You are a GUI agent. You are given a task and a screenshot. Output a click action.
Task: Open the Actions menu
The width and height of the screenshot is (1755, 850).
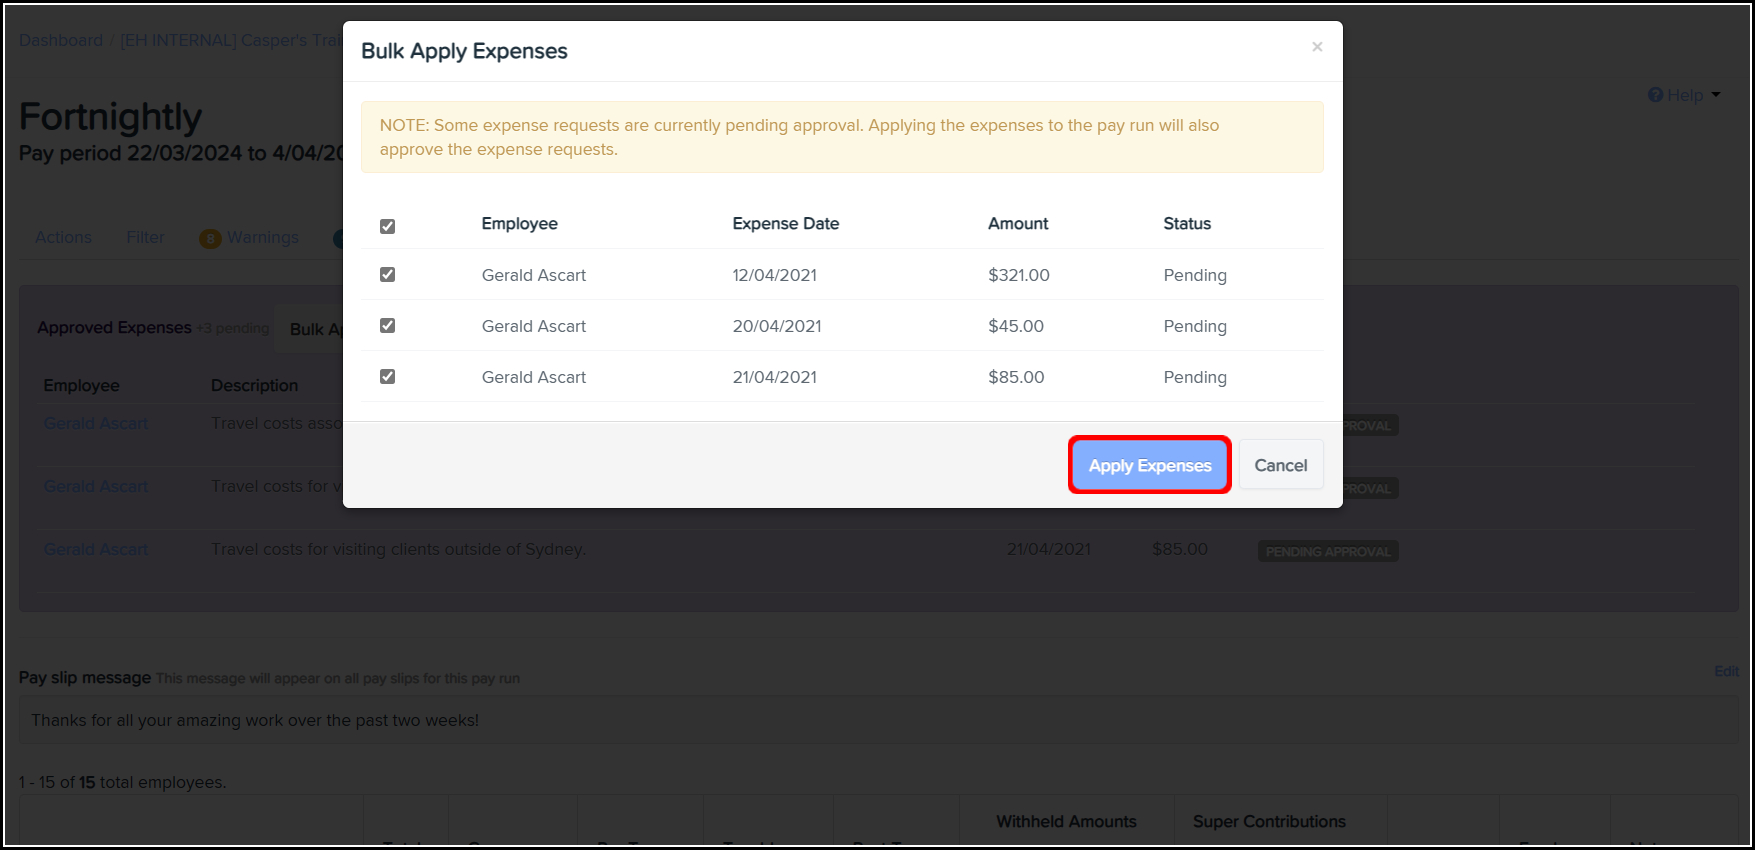tap(63, 237)
